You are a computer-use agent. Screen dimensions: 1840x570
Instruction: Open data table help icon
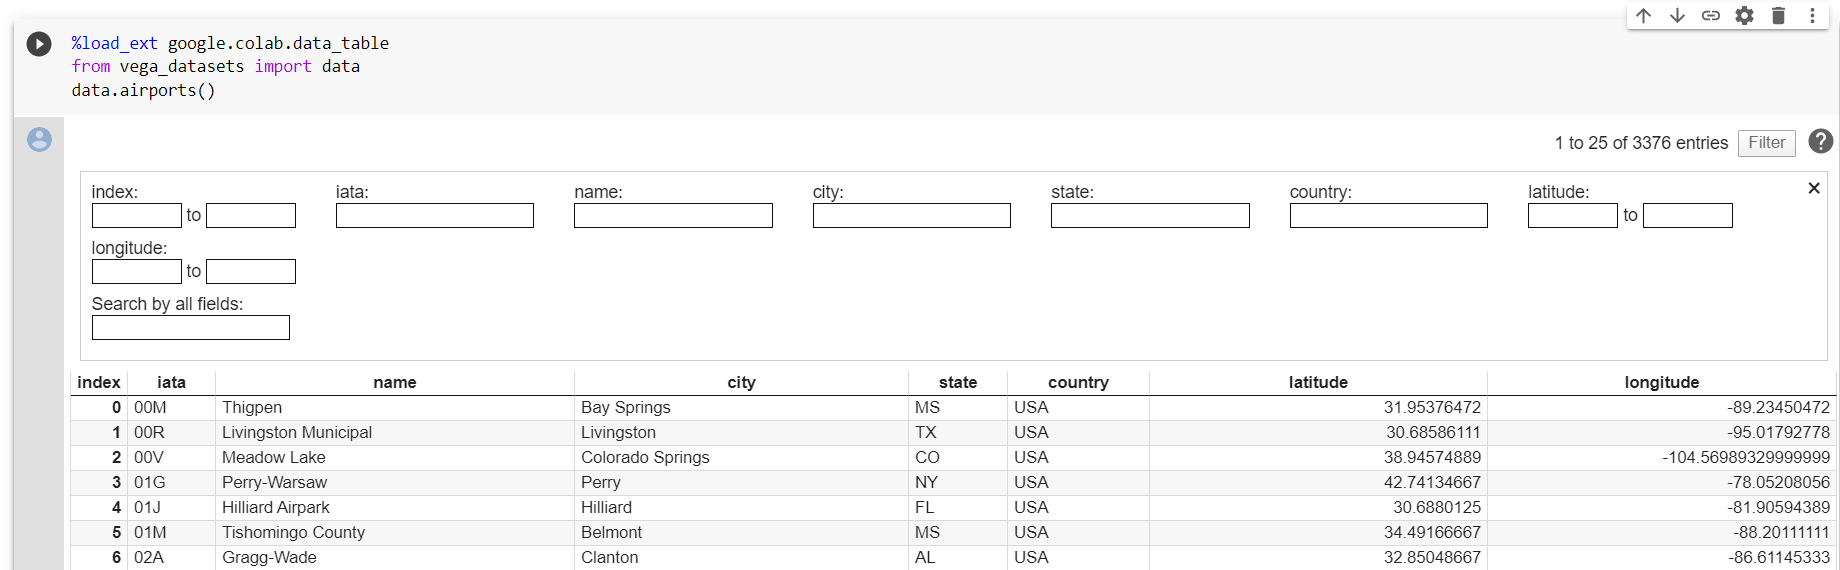(1821, 142)
